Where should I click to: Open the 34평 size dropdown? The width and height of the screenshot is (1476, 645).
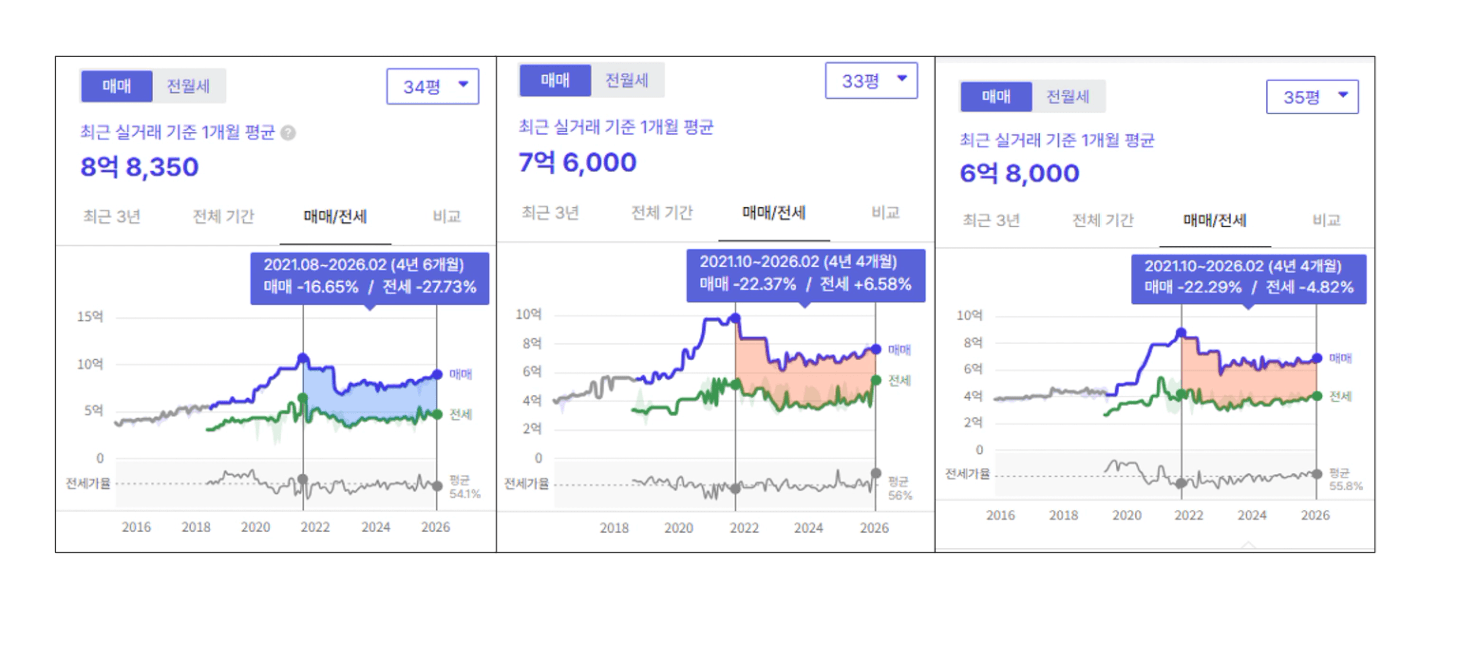[432, 87]
